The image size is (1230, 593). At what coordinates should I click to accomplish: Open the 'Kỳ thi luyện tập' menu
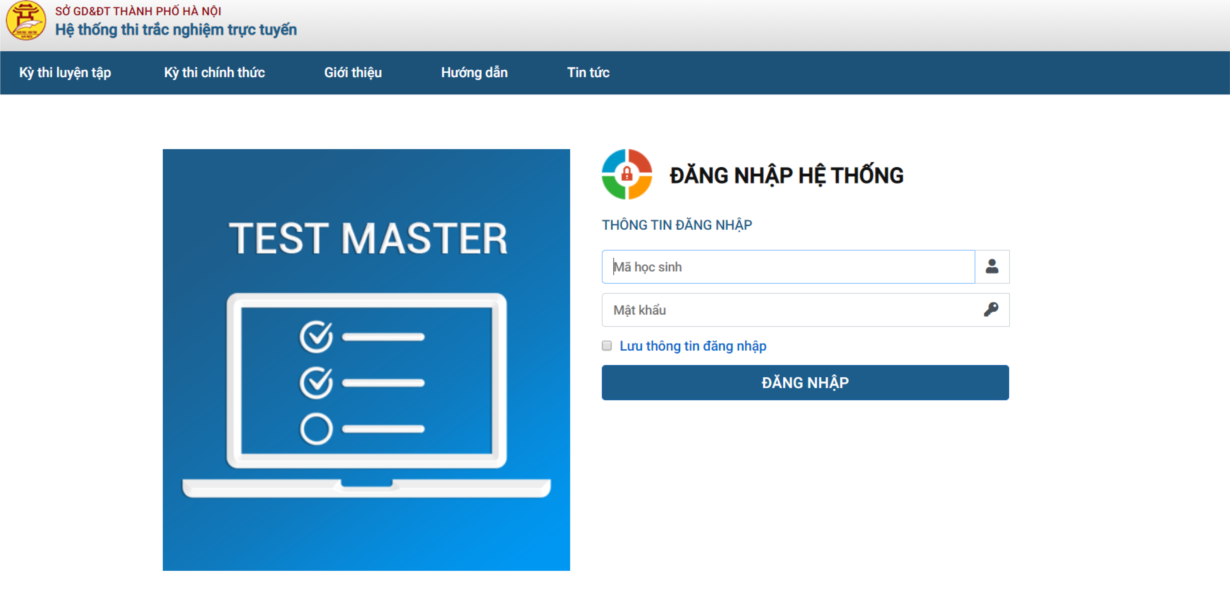coord(65,73)
